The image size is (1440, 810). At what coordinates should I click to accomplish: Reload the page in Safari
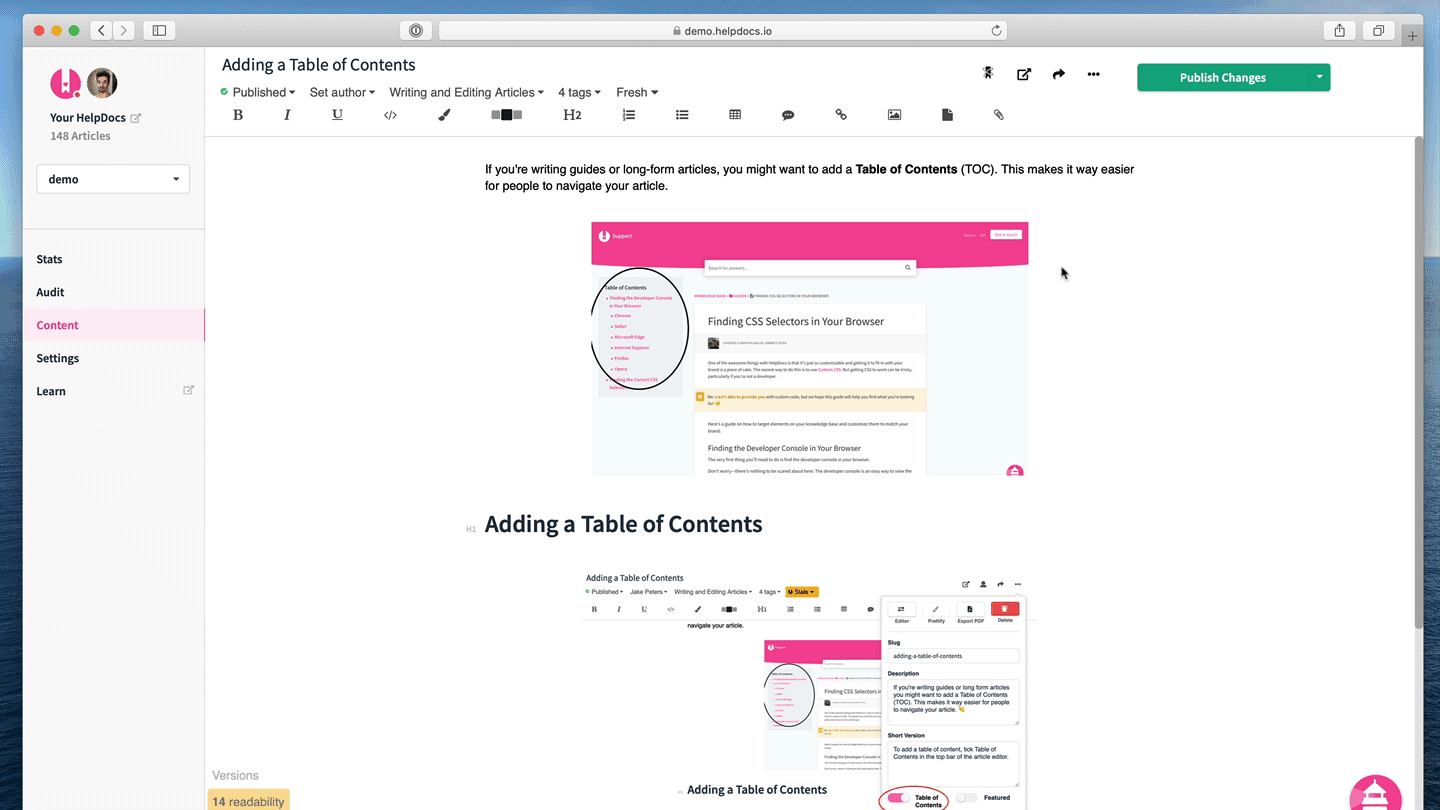[x=996, y=31]
